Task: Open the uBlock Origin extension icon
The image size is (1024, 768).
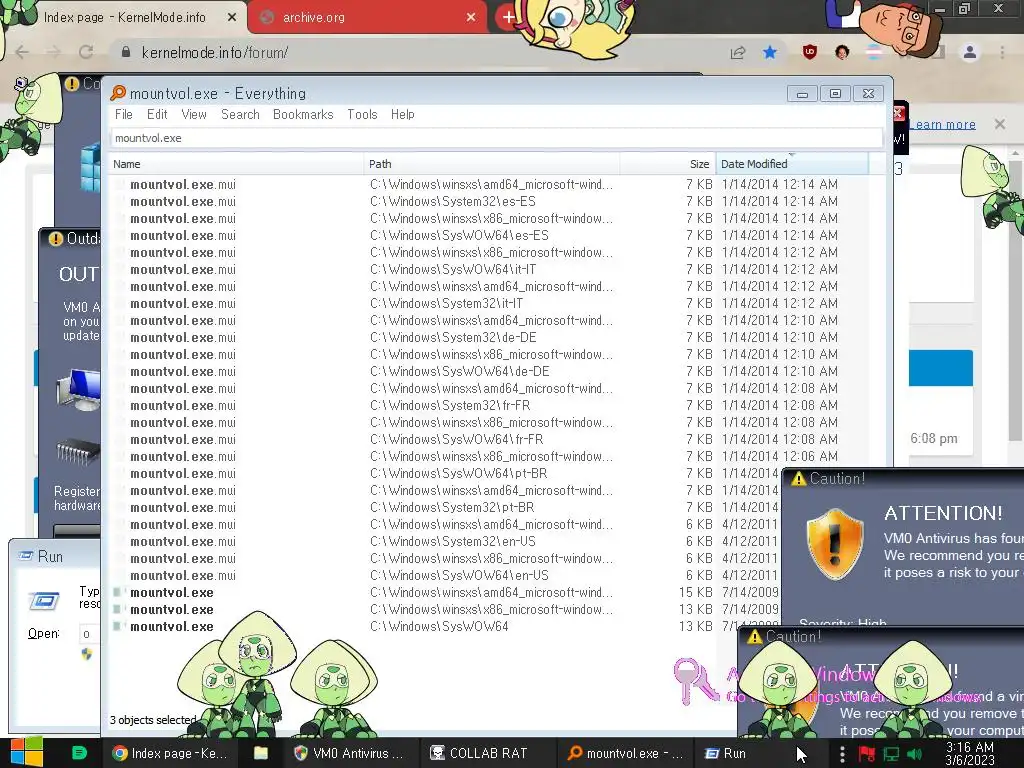Action: [x=810, y=52]
